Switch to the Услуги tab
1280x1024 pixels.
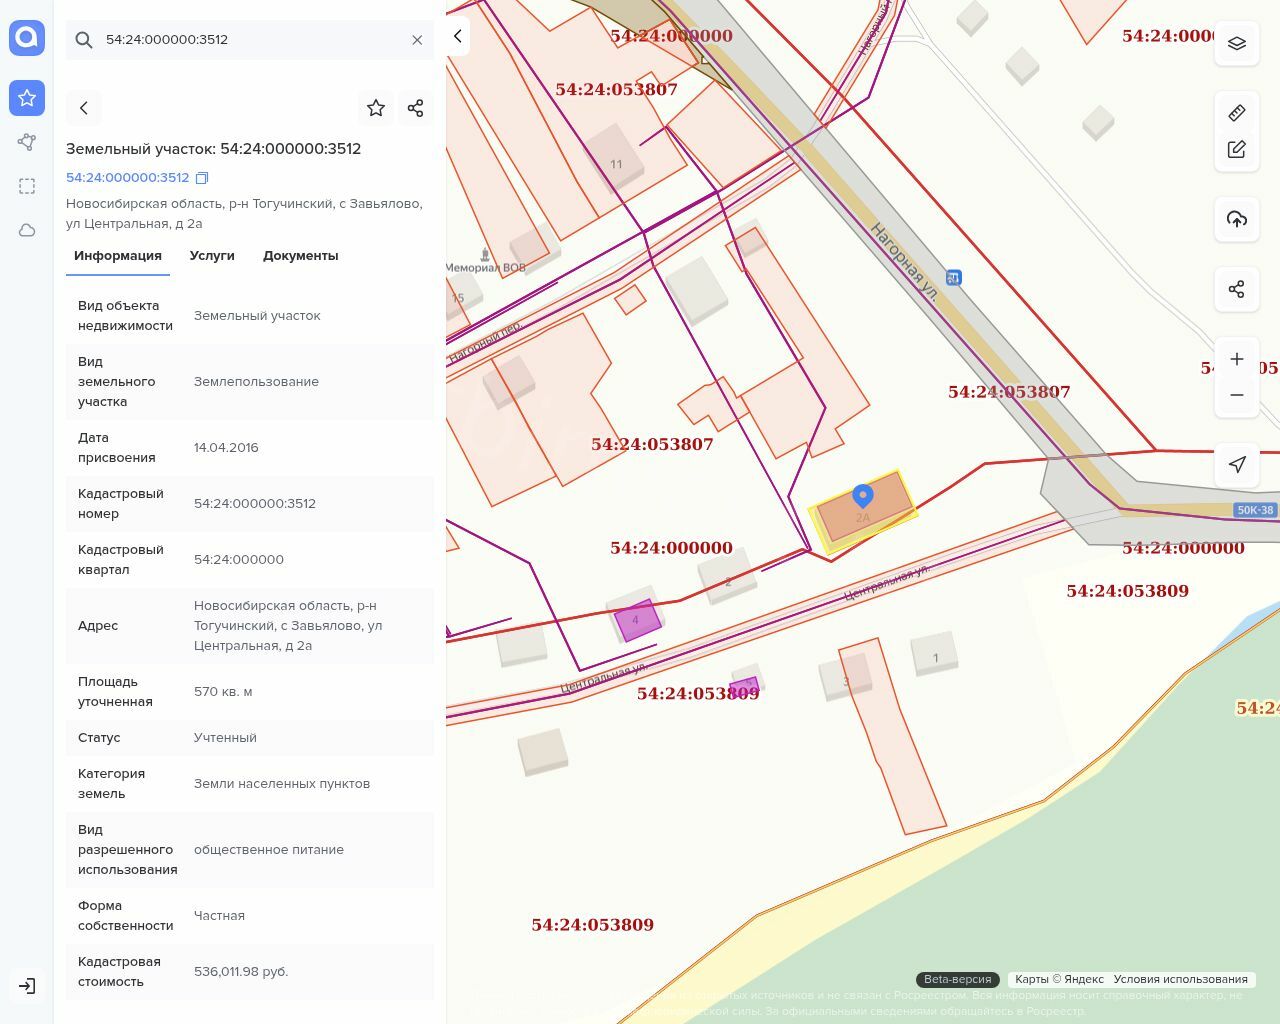pos(212,256)
